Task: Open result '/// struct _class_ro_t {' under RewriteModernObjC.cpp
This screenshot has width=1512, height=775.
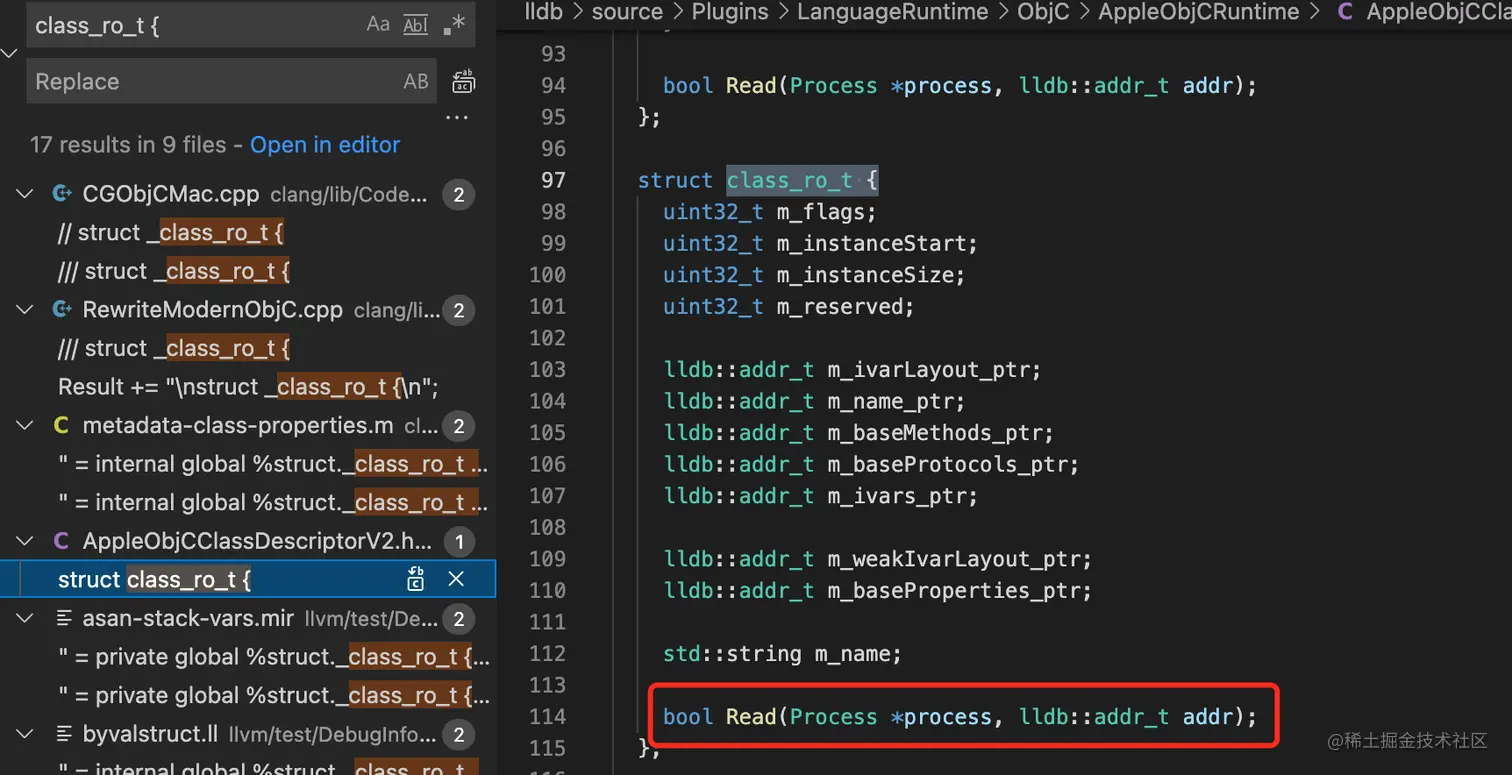Action: pyautogui.click(x=174, y=348)
